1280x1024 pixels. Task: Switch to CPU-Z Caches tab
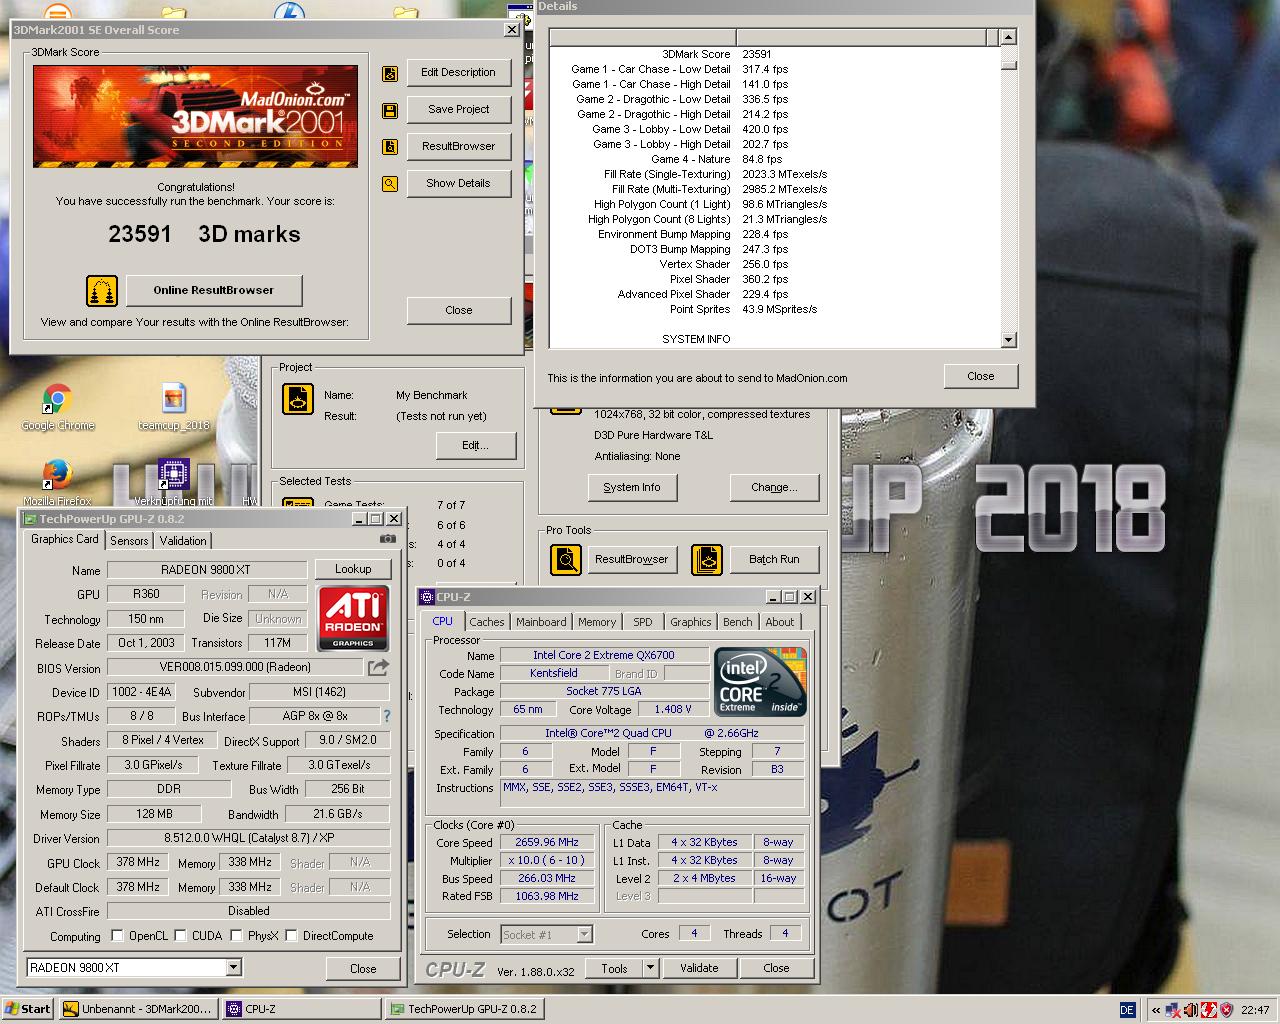coord(487,622)
